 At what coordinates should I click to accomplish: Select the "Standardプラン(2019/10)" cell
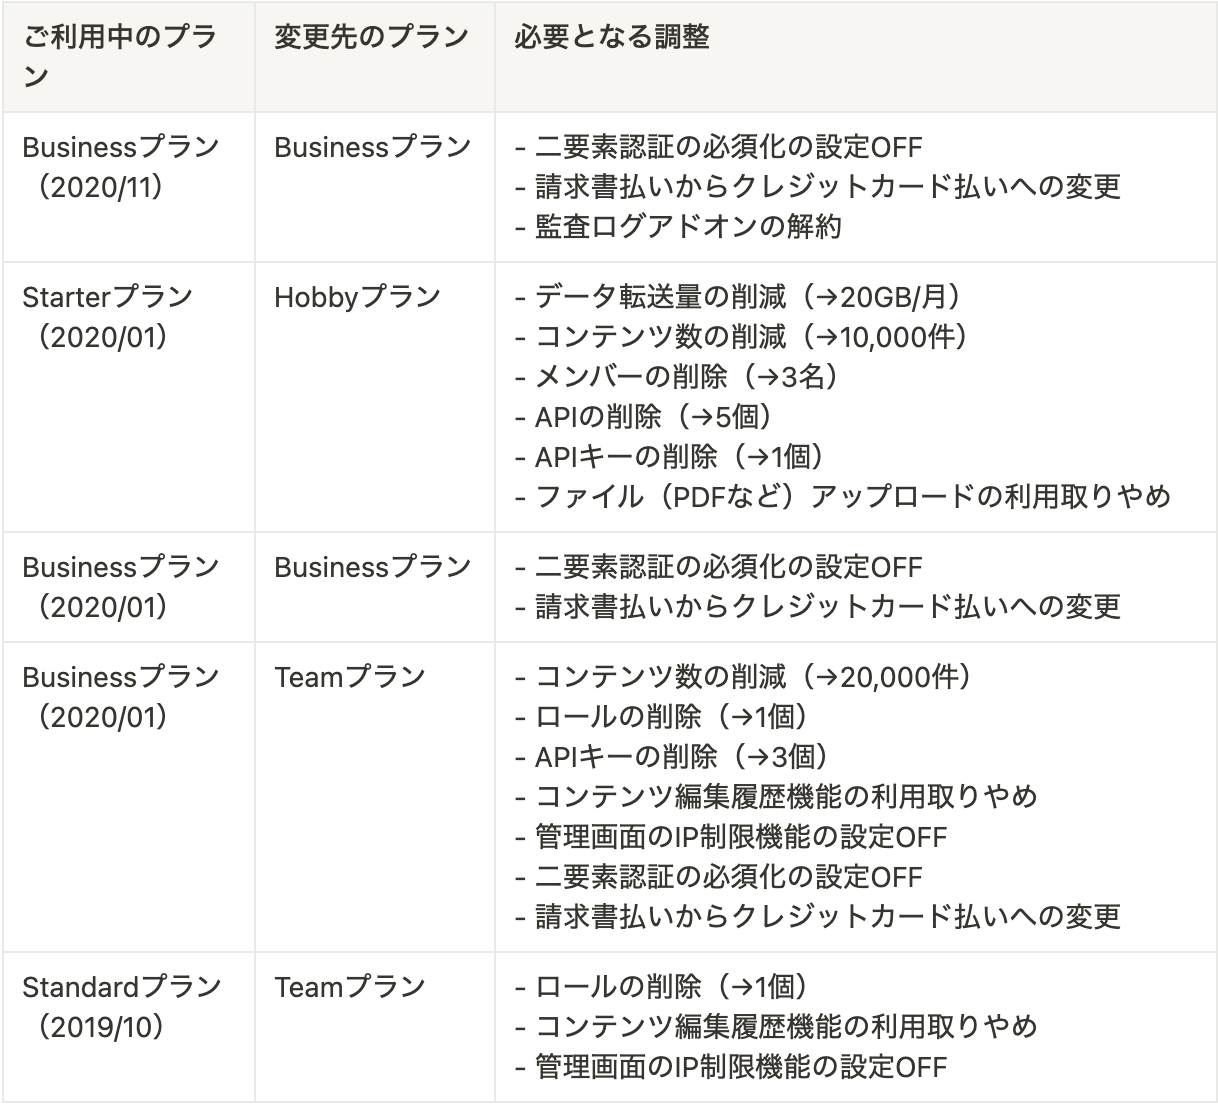[x=121, y=1007]
